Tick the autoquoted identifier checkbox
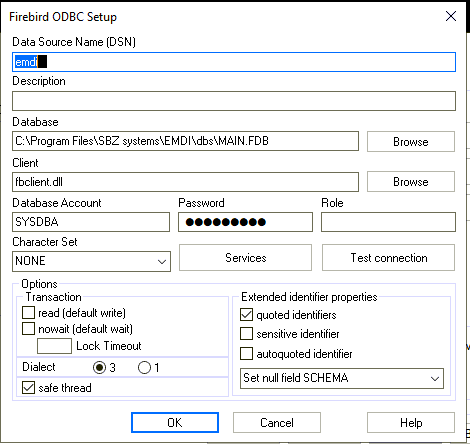The width and height of the screenshot is (470, 445). [x=246, y=353]
